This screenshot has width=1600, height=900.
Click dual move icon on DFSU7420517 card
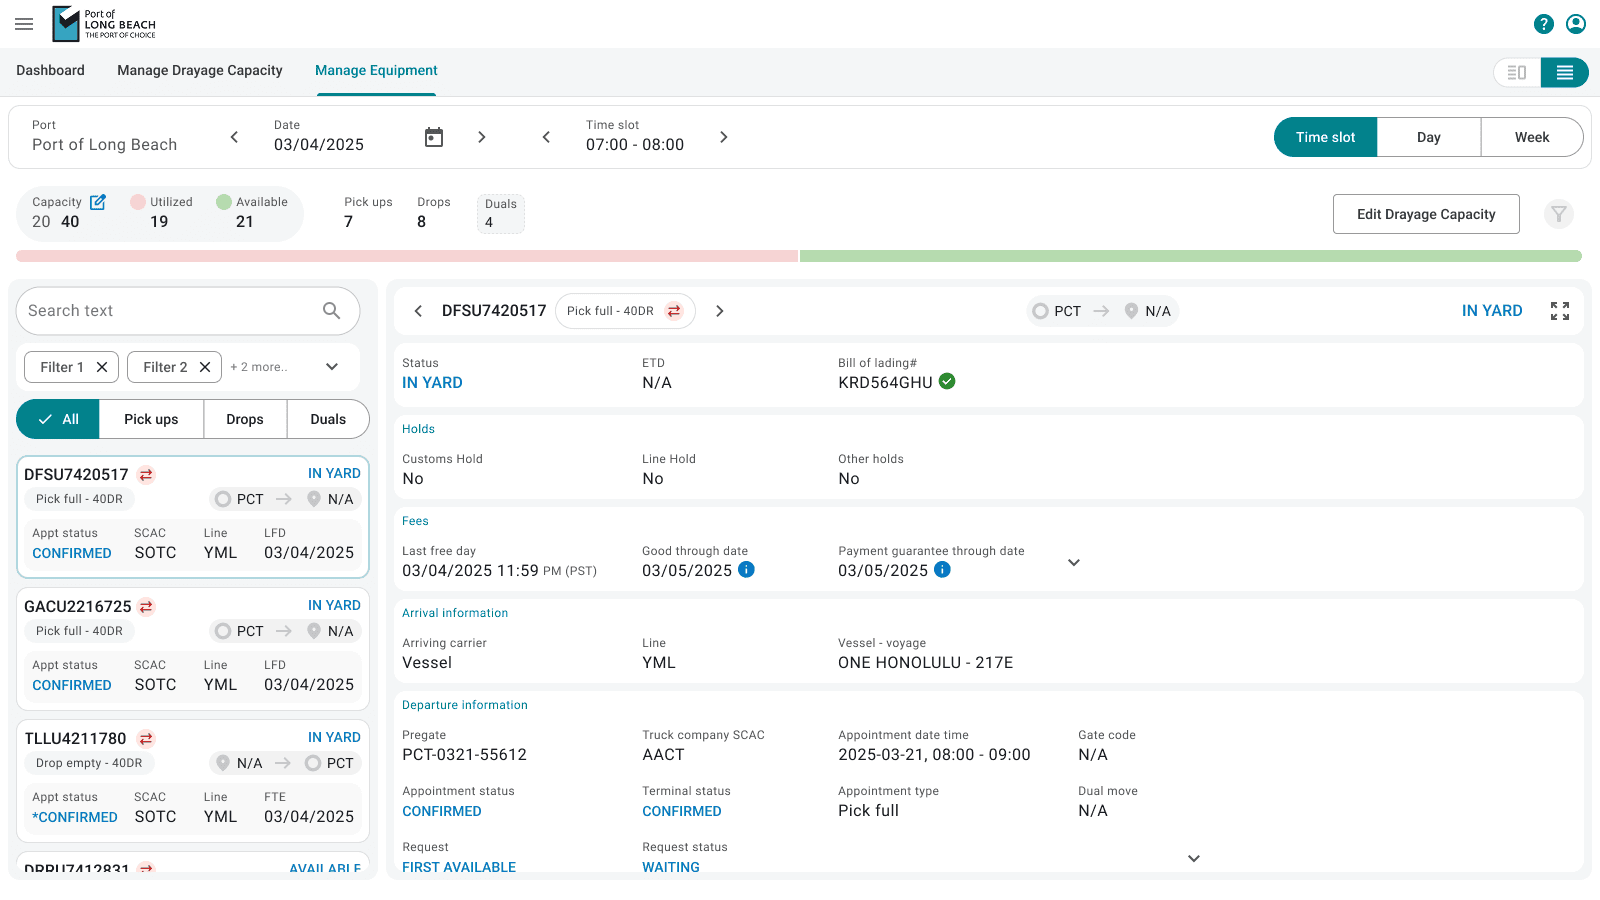click(146, 475)
